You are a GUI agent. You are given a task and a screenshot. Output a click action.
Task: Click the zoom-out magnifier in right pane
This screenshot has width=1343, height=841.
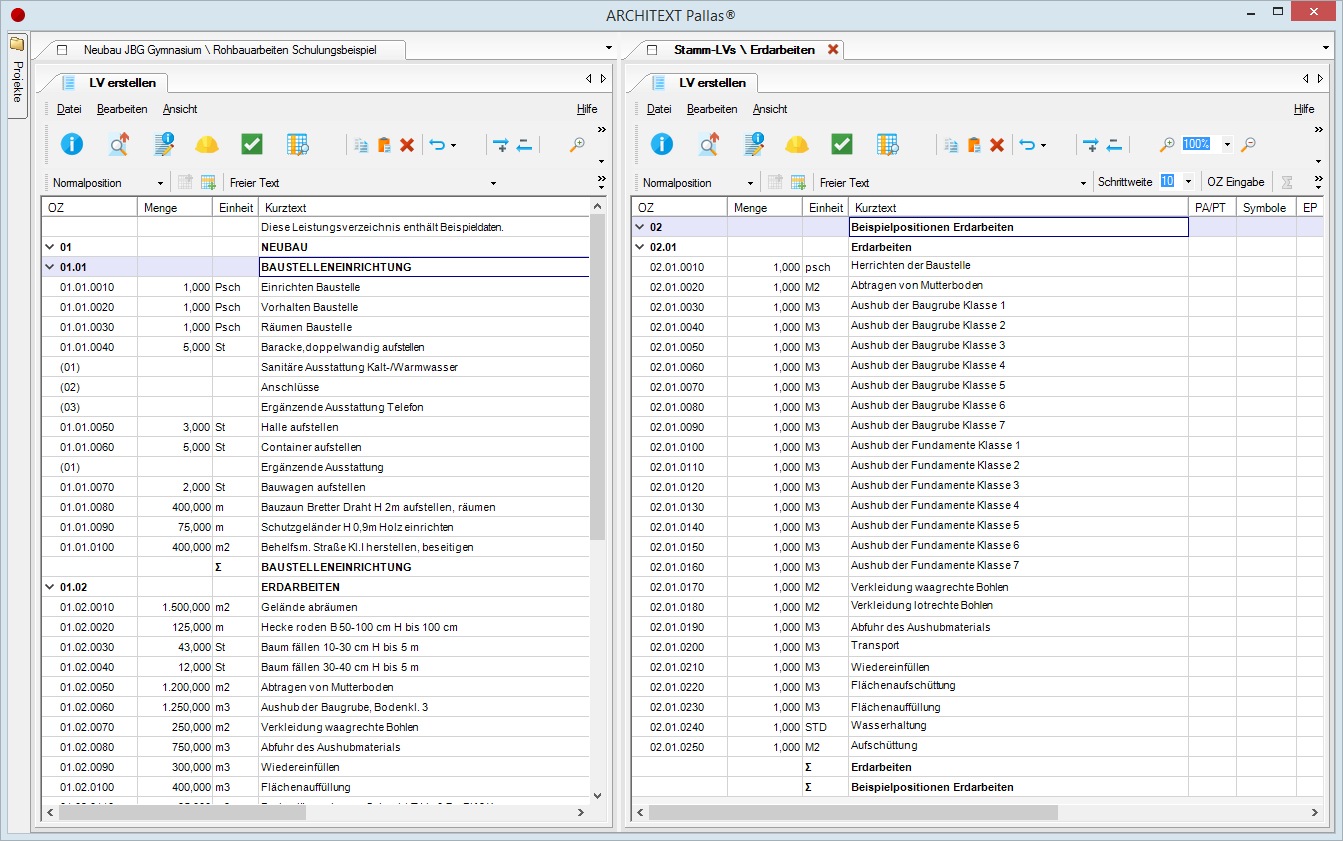tap(1248, 145)
